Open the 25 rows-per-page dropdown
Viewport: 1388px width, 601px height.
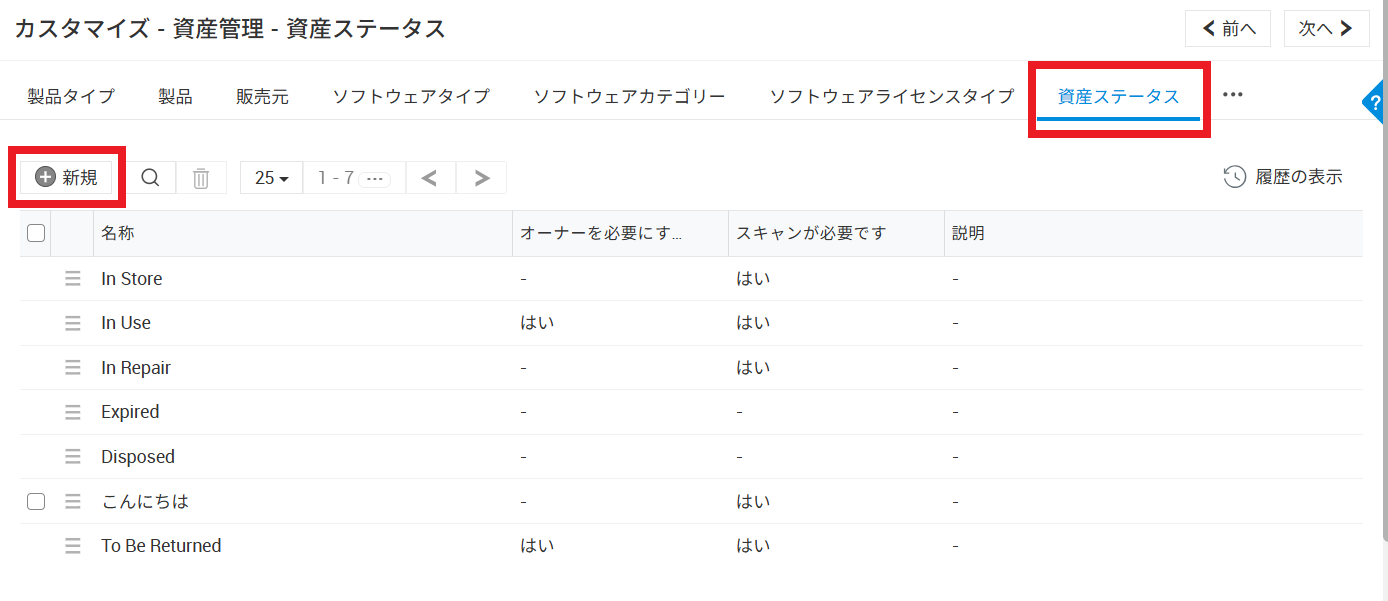271,178
